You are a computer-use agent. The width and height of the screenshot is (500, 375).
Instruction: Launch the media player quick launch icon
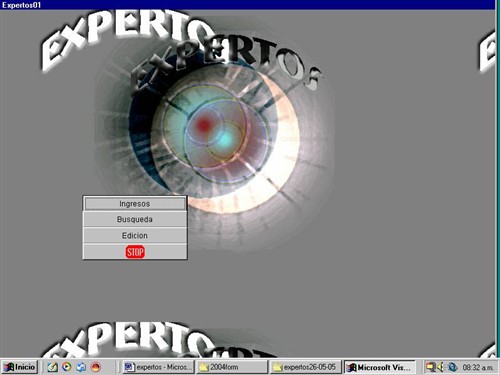[x=67, y=367]
